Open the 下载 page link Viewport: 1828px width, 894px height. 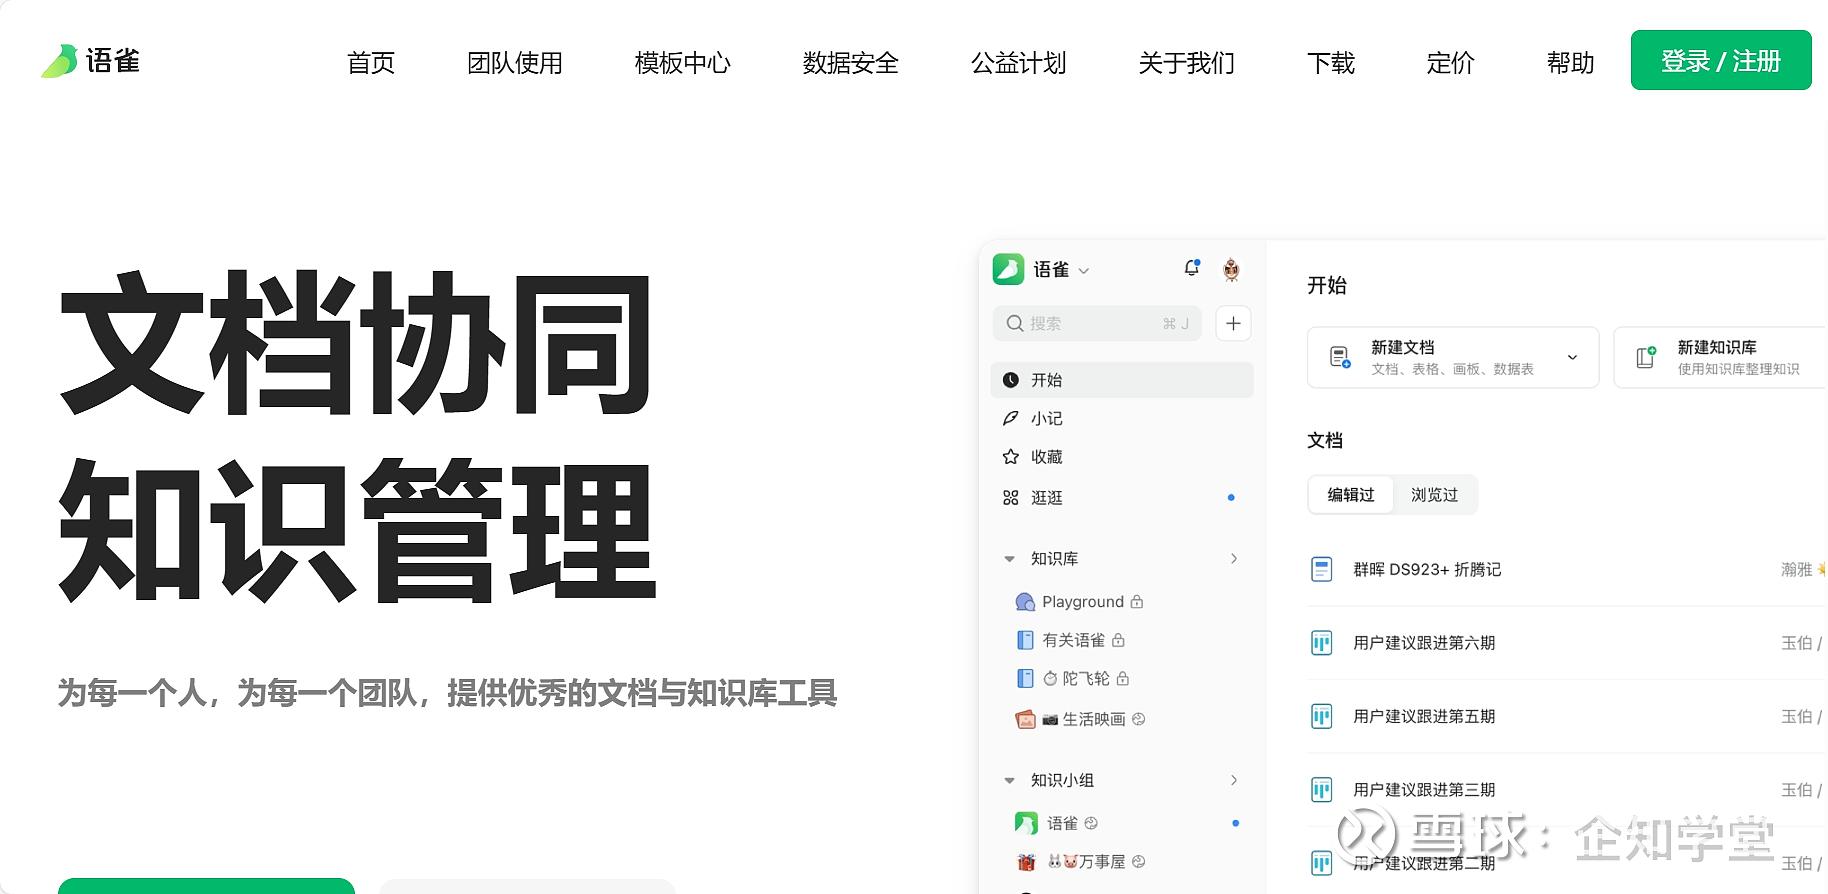(1331, 63)
